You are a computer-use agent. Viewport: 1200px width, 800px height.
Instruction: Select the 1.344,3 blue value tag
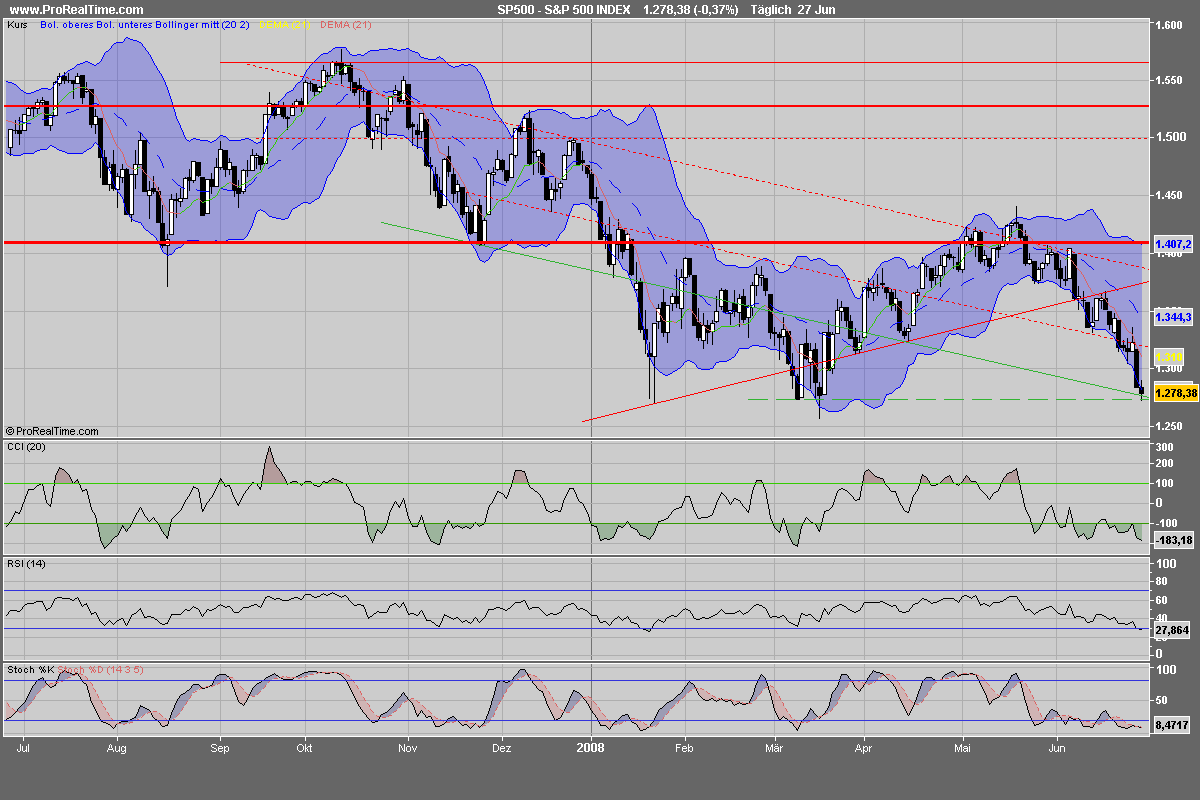(1173, 317)
